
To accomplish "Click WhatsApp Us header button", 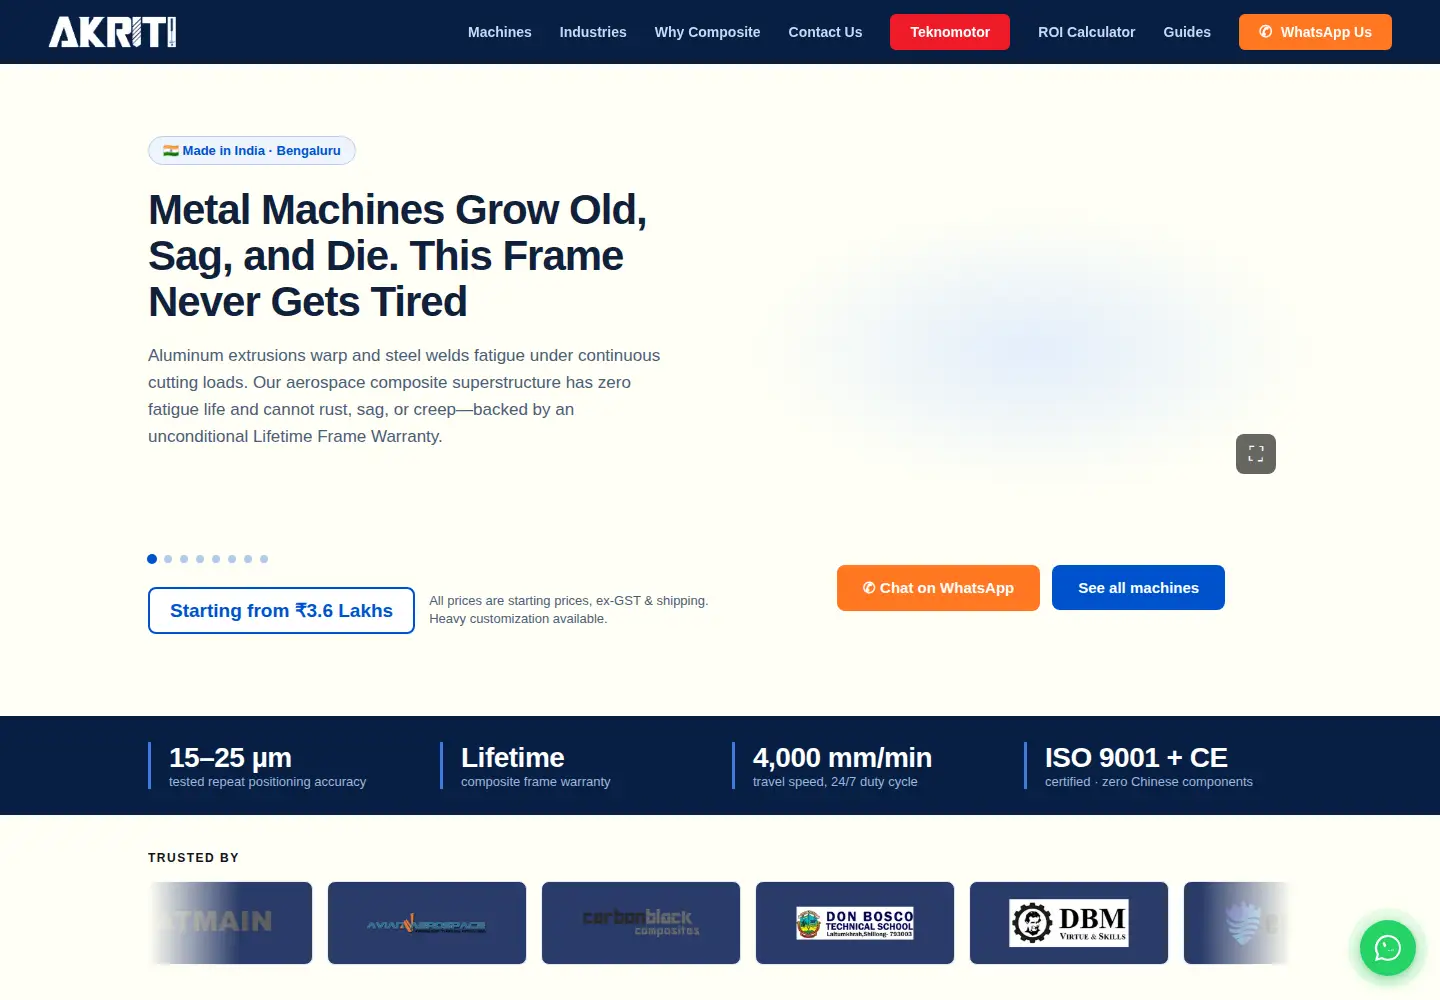I will tap(1315, 32).
